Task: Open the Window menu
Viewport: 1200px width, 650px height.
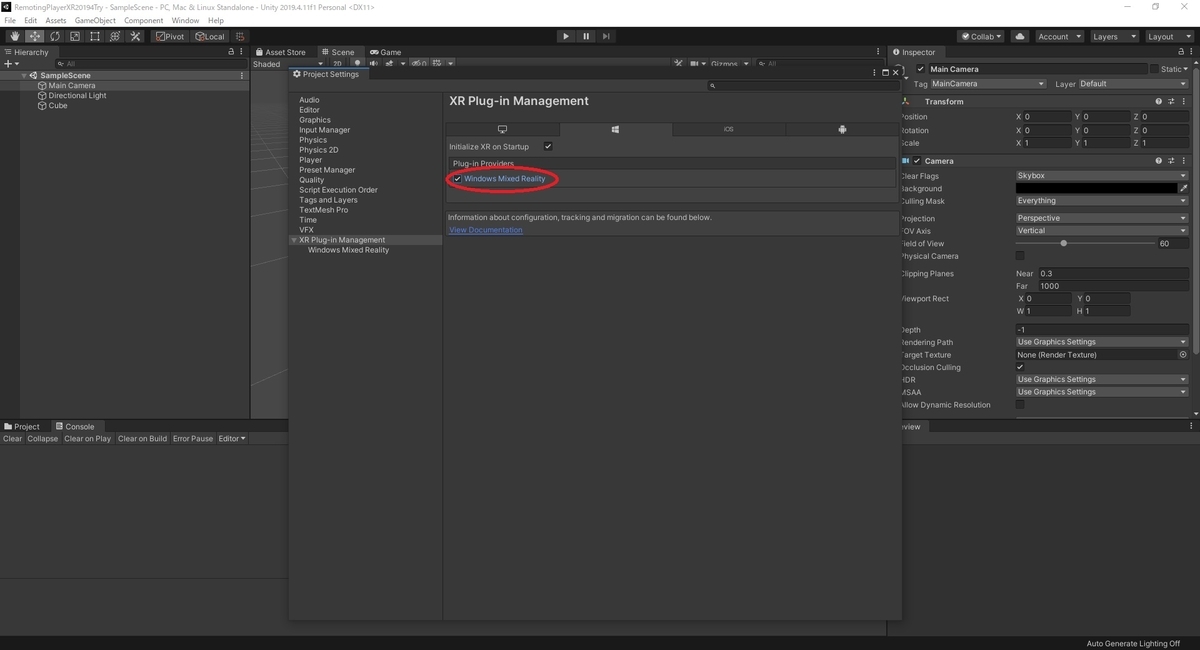Action: coord(185,20)
